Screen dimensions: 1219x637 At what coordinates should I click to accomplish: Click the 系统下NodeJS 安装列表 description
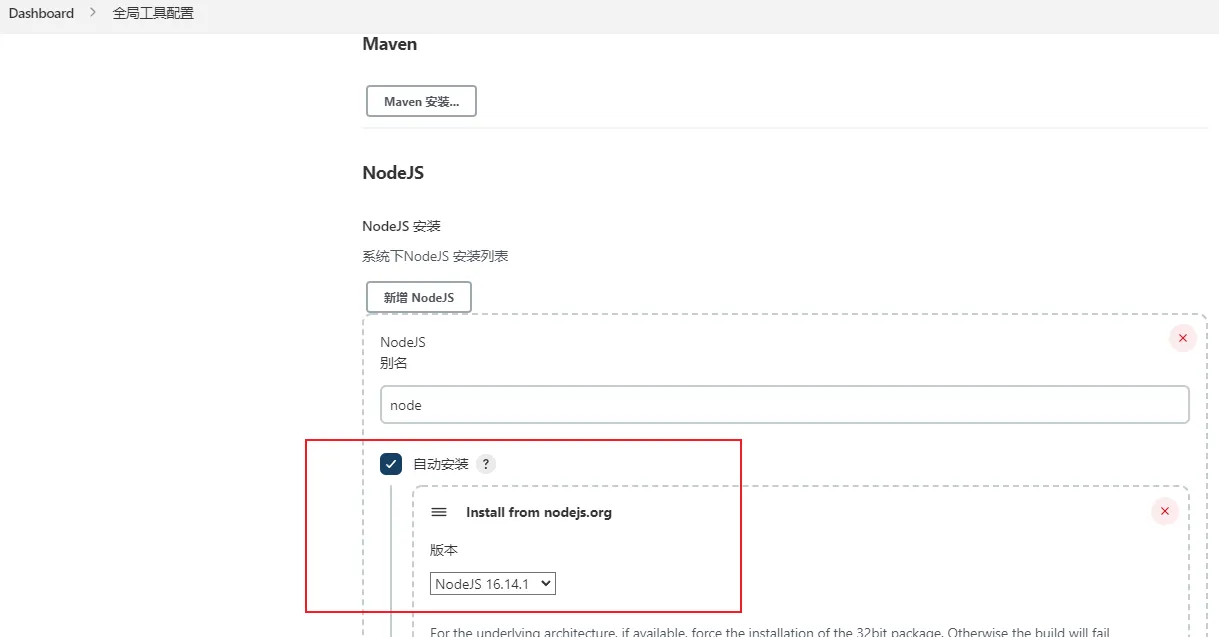tap(435, 256)
